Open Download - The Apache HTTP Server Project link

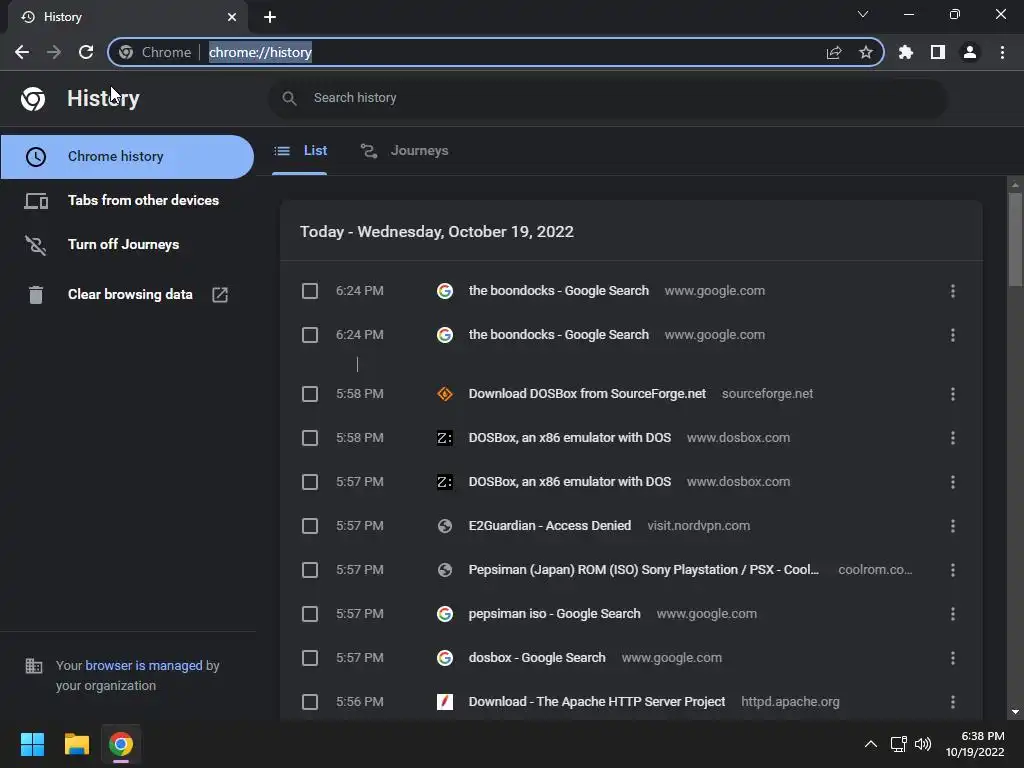pyautogui.click(x=597, y=702)
